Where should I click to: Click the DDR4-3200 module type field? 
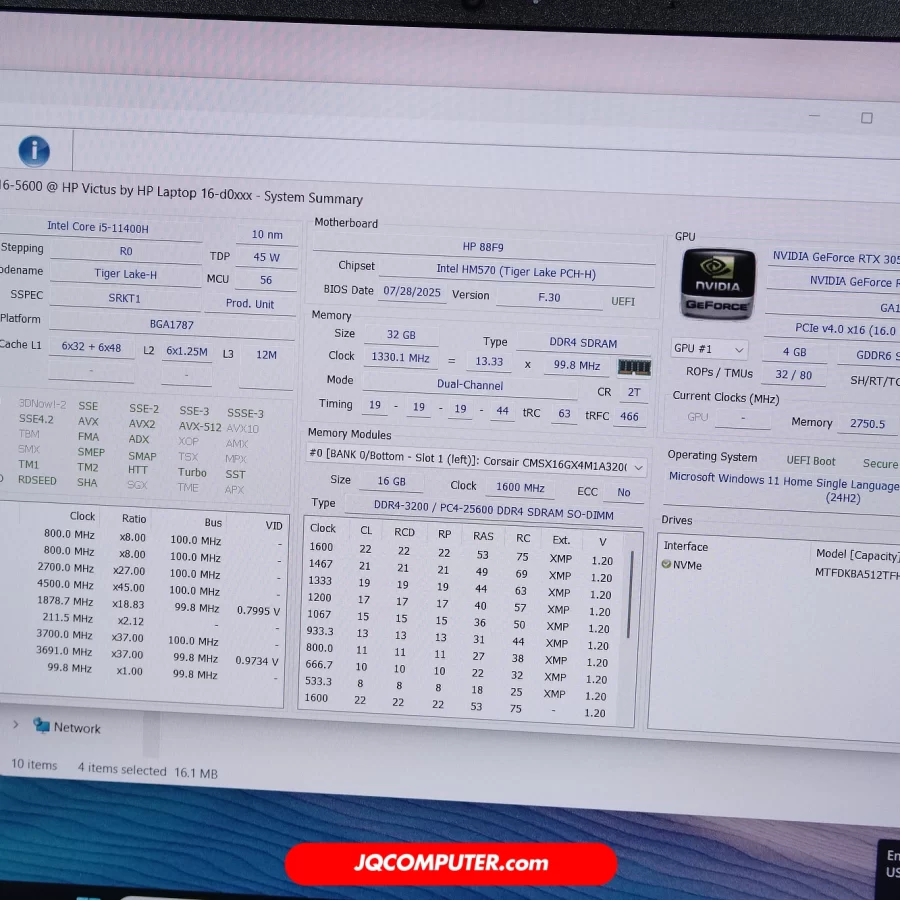(479, 509)
